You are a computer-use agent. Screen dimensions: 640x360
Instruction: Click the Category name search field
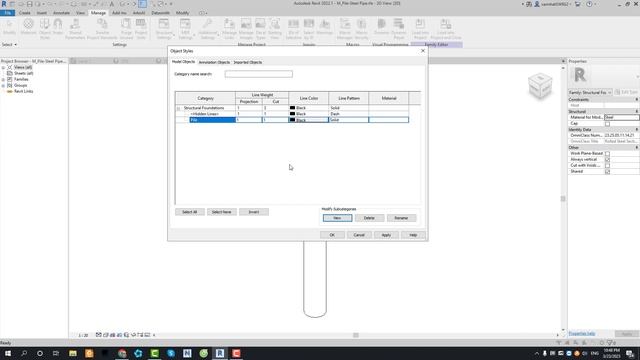[259, 74]
